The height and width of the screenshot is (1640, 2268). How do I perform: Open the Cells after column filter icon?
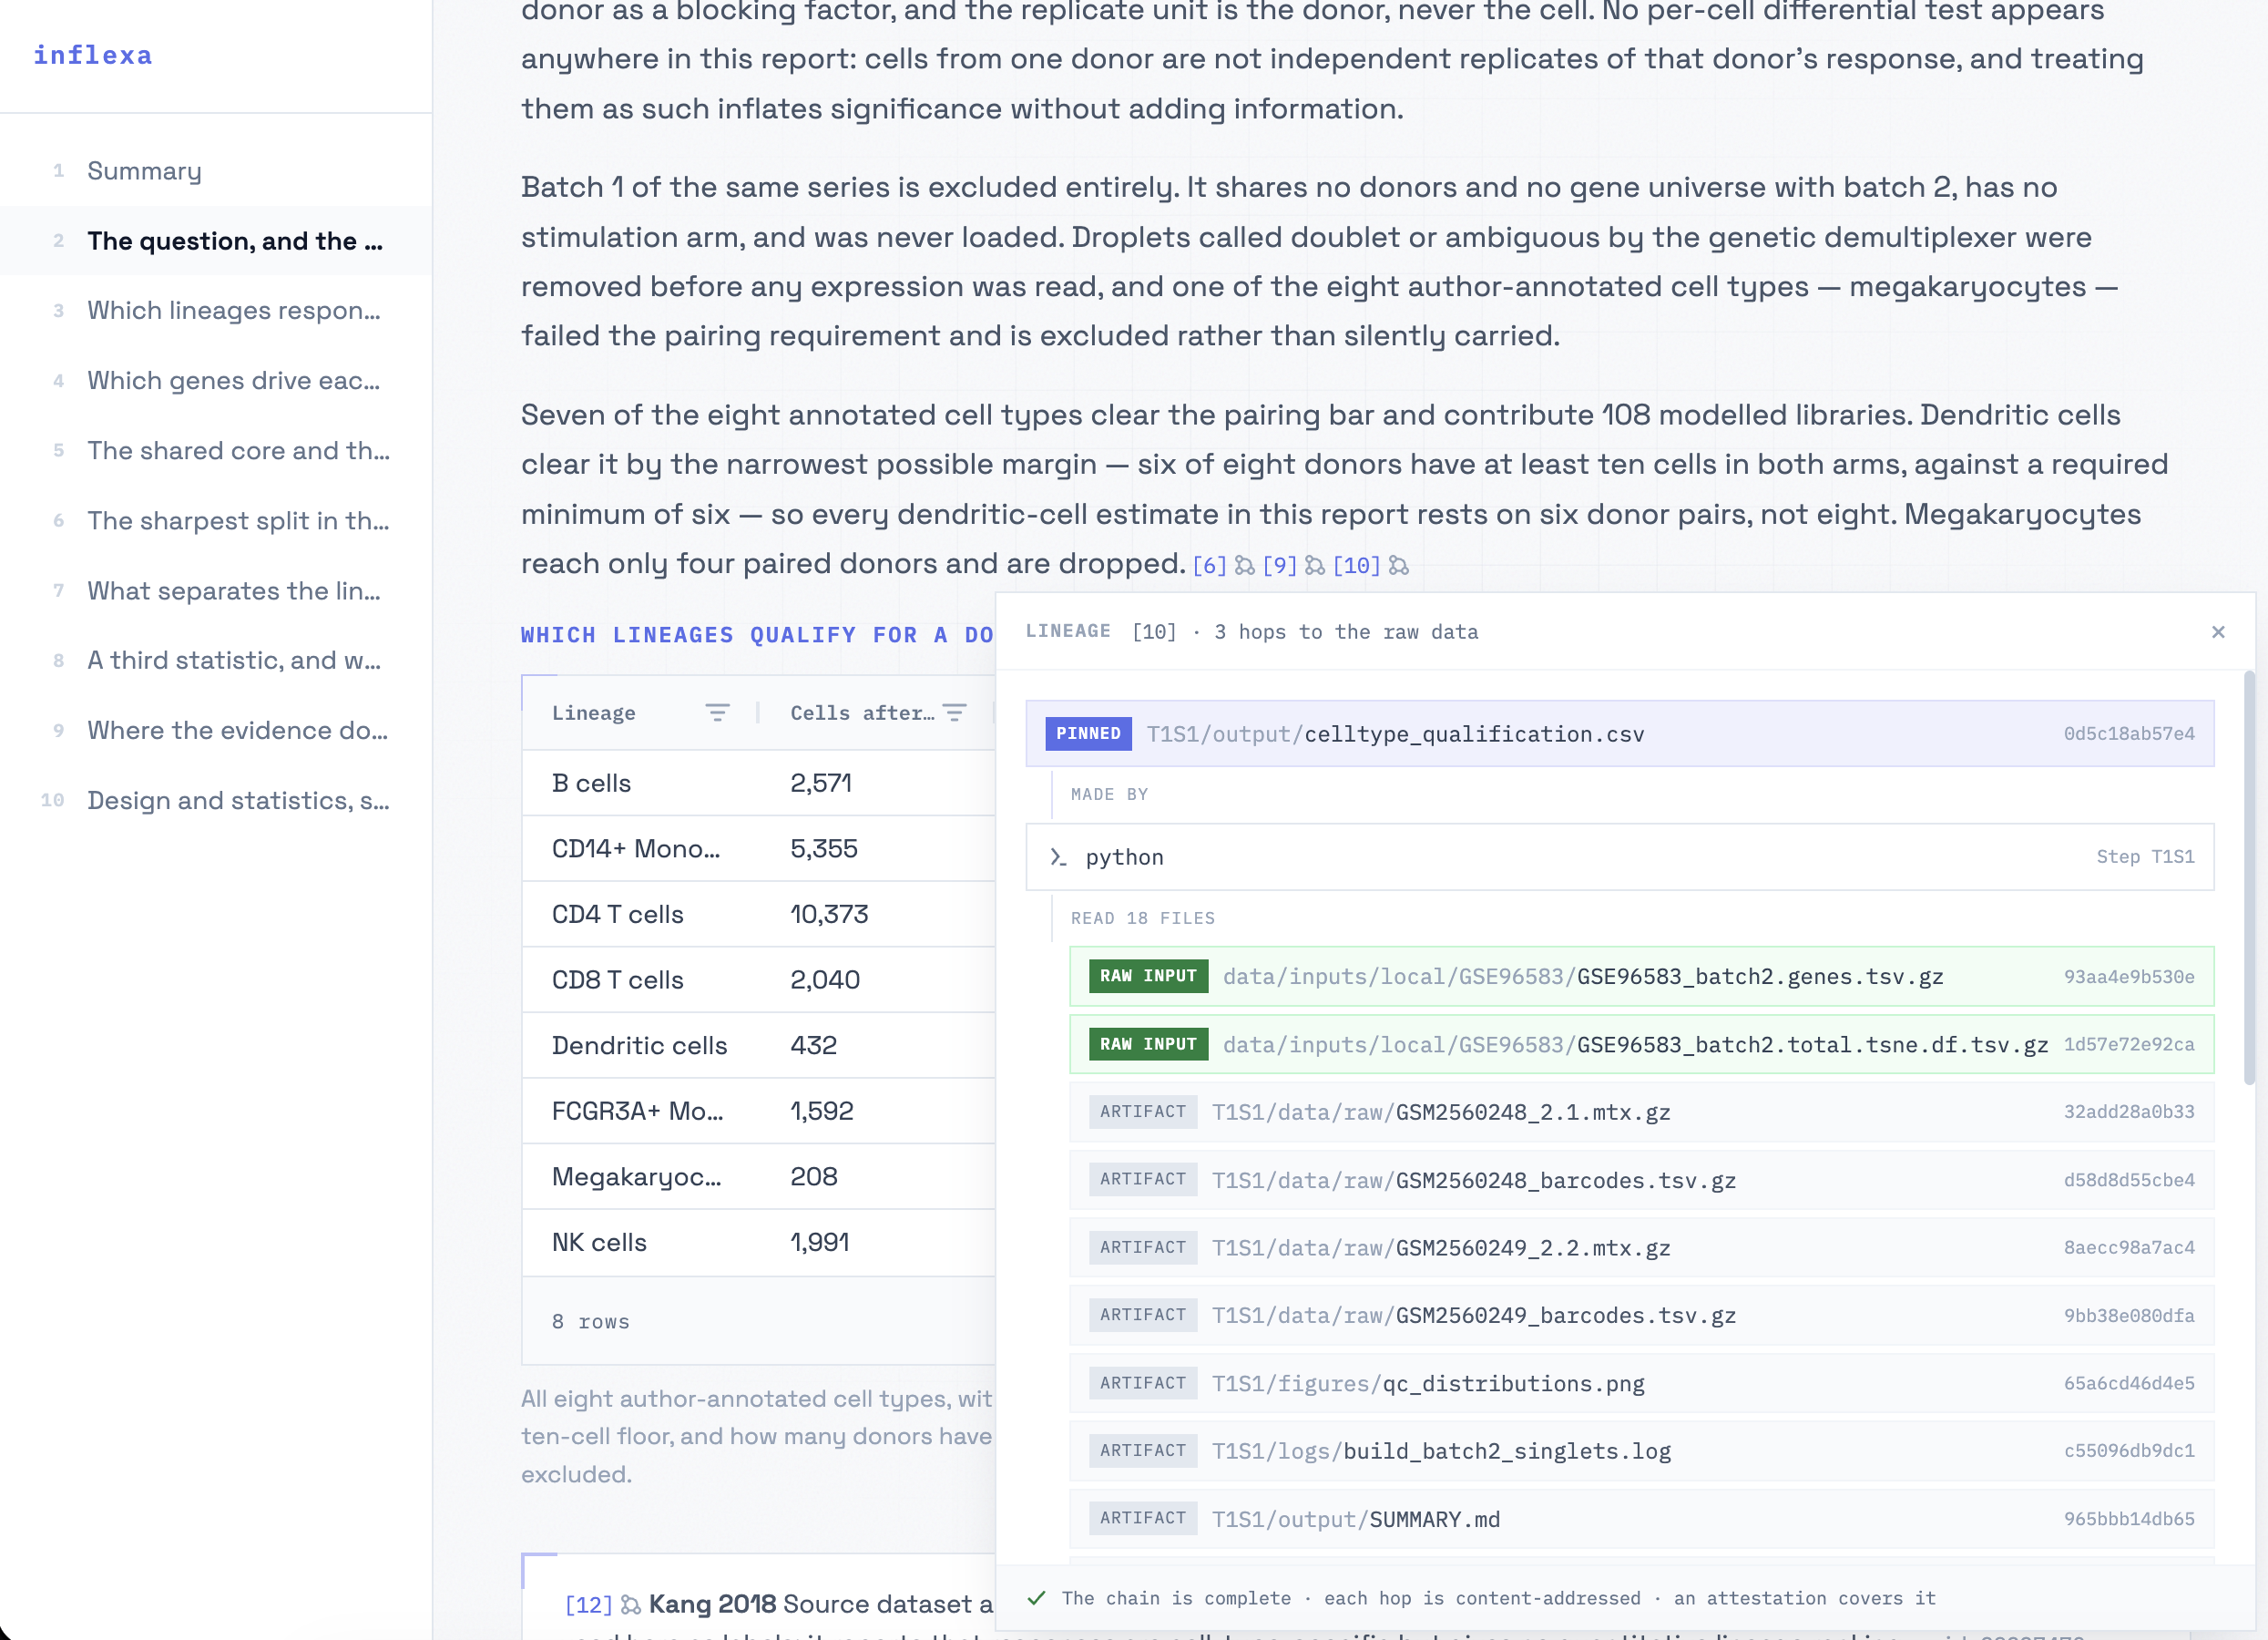(x=955, y=713)
